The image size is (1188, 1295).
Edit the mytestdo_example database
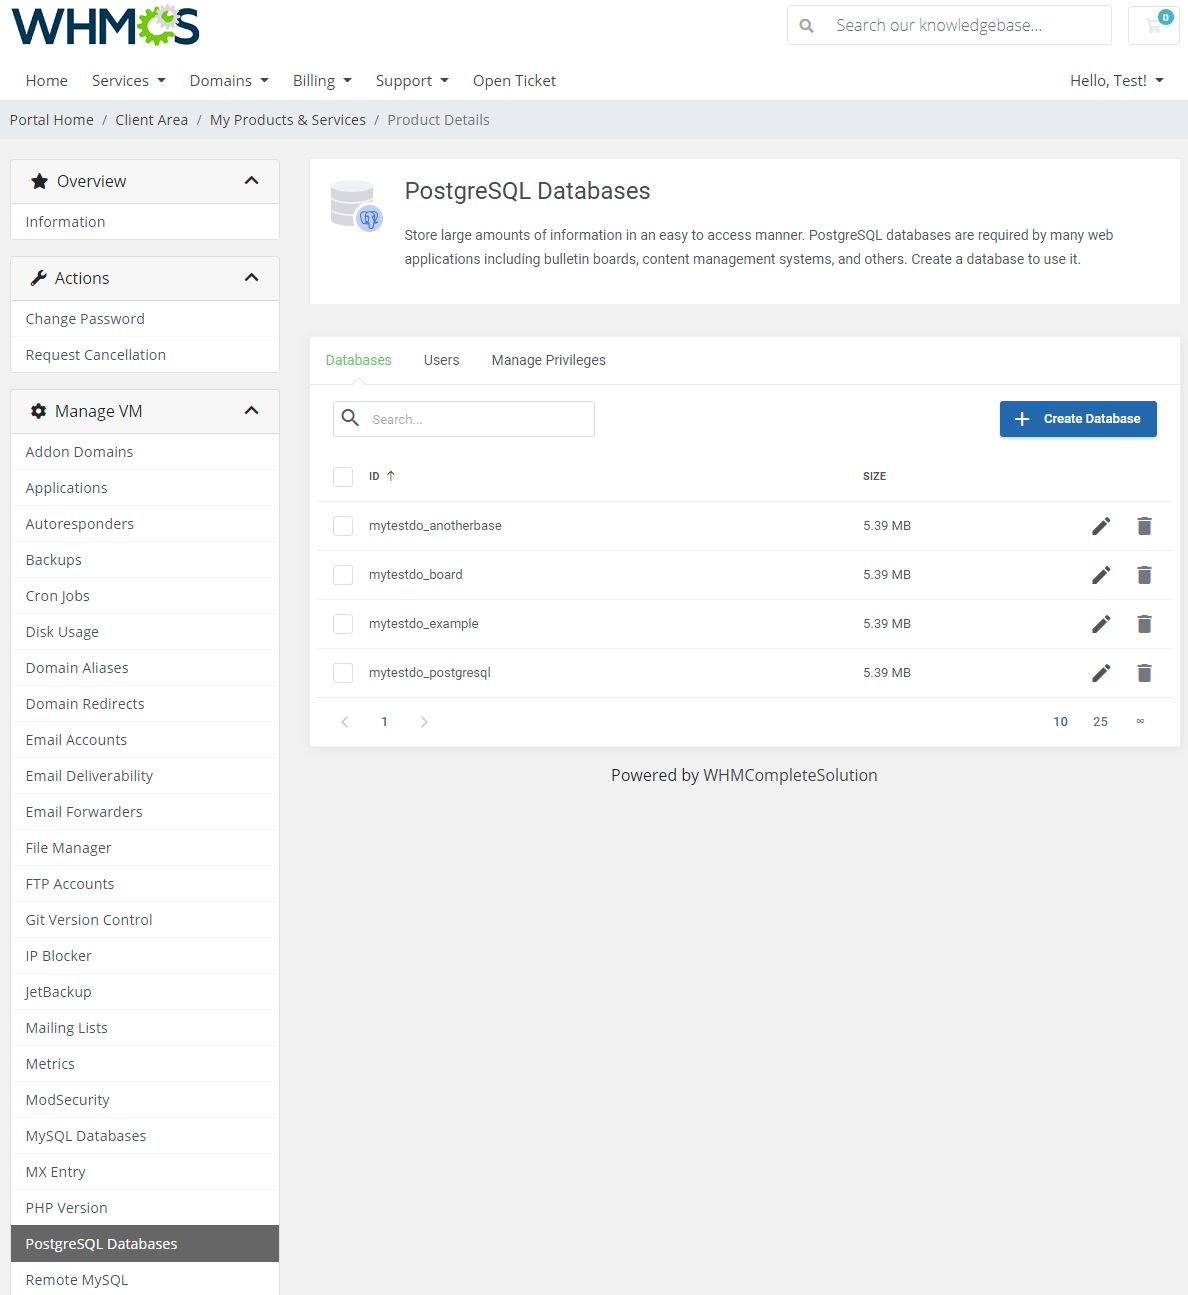point(1101,624)
